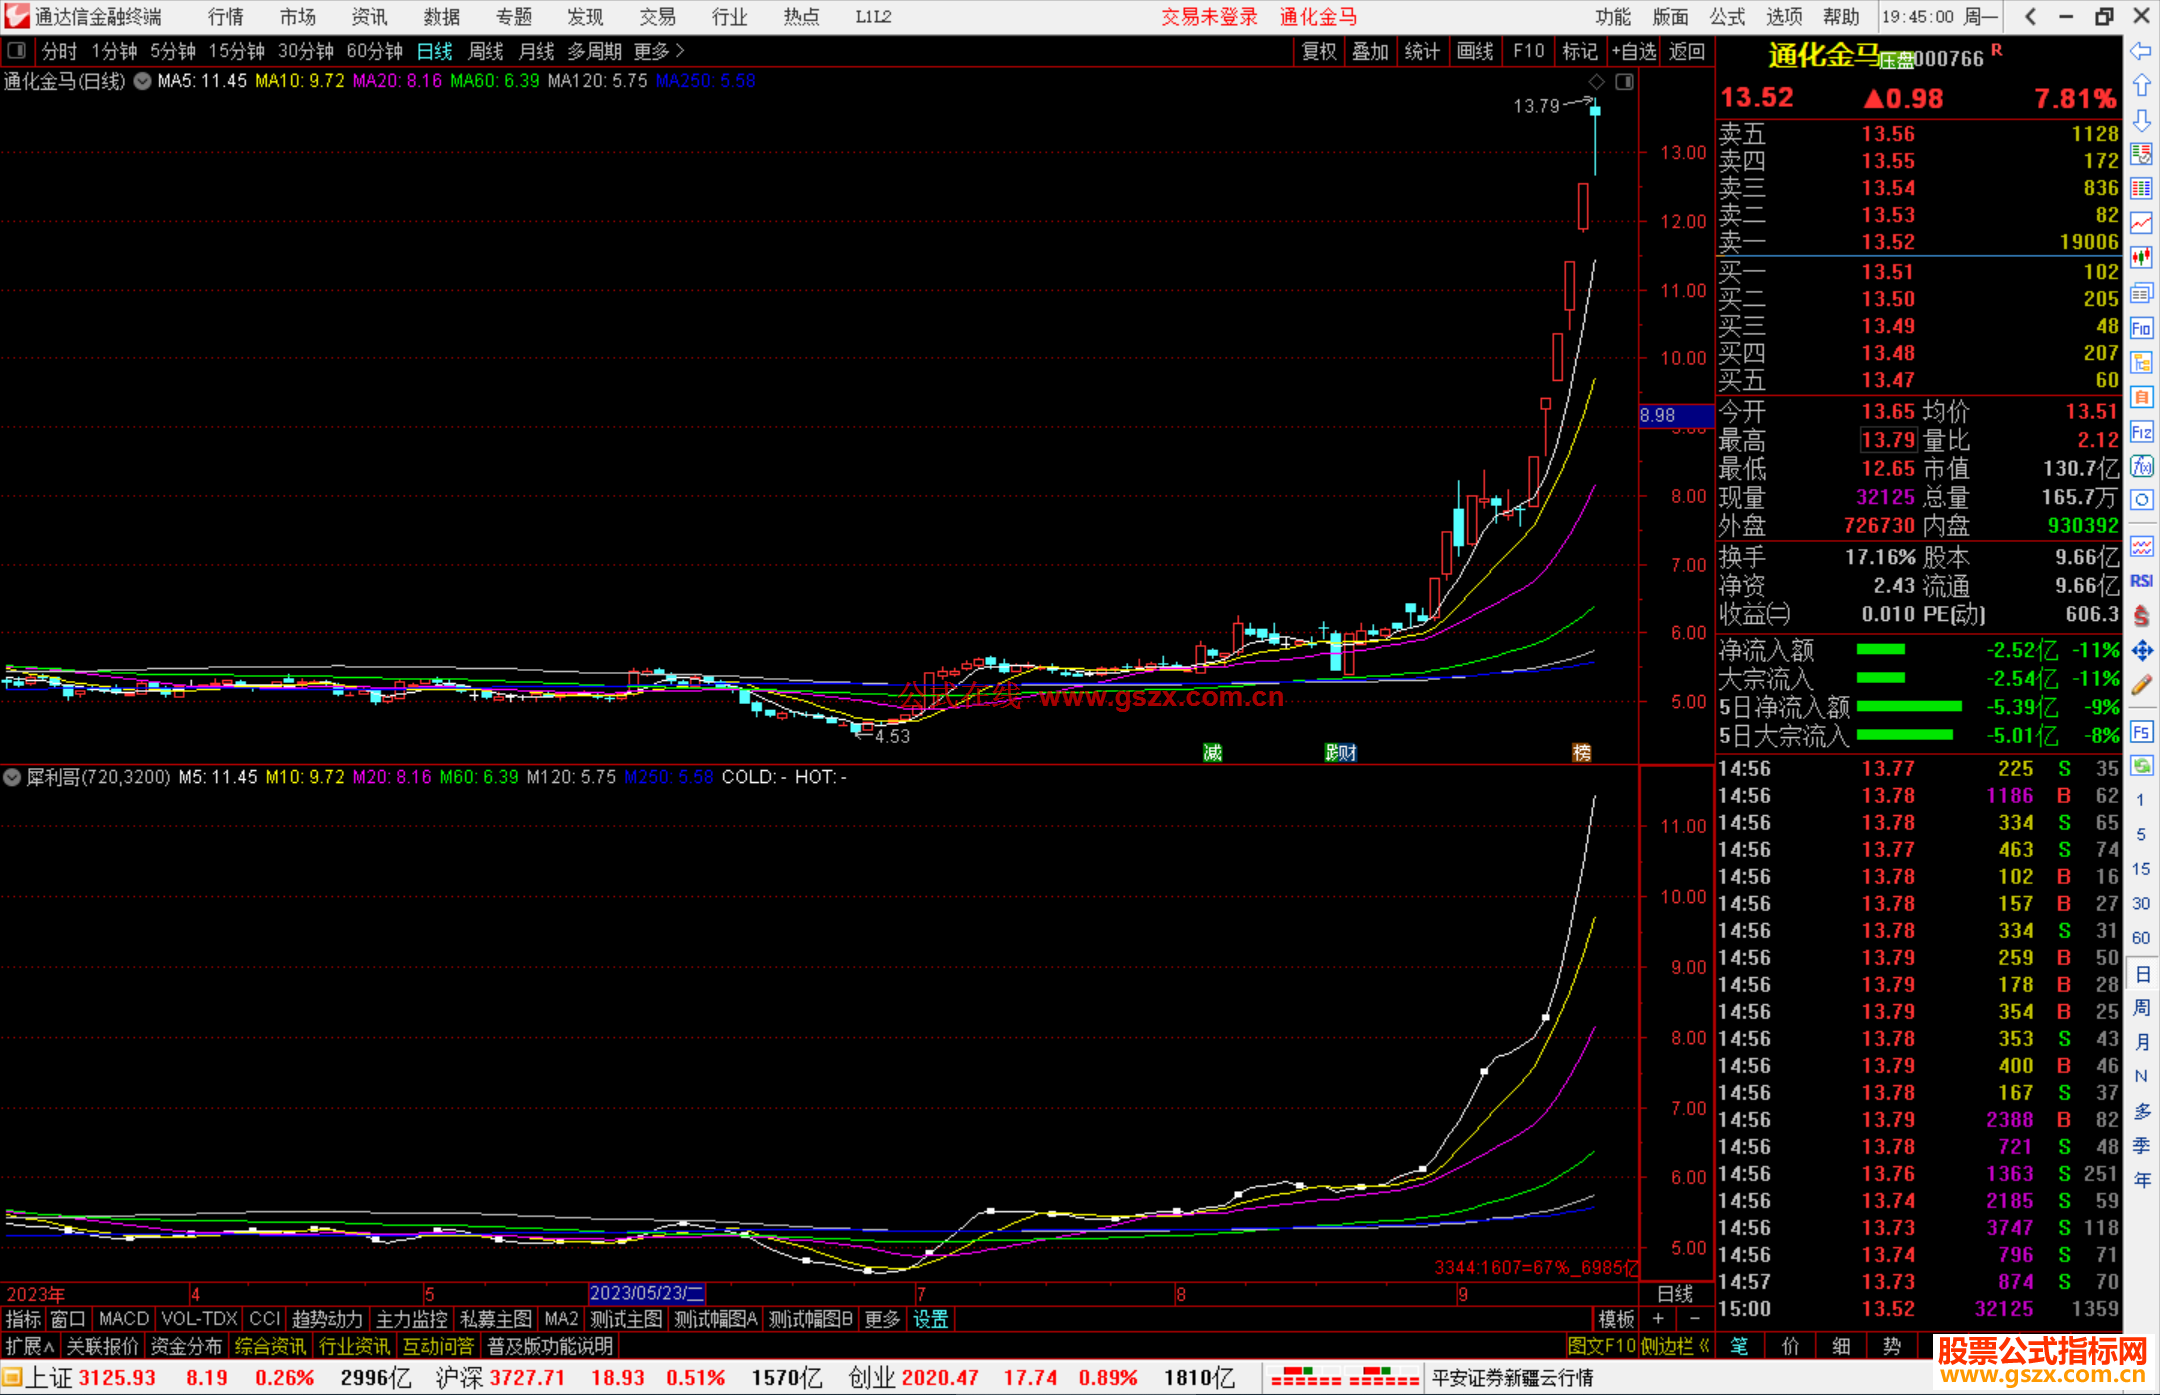Select the pencil drawing tool icon

(2141, 685)
